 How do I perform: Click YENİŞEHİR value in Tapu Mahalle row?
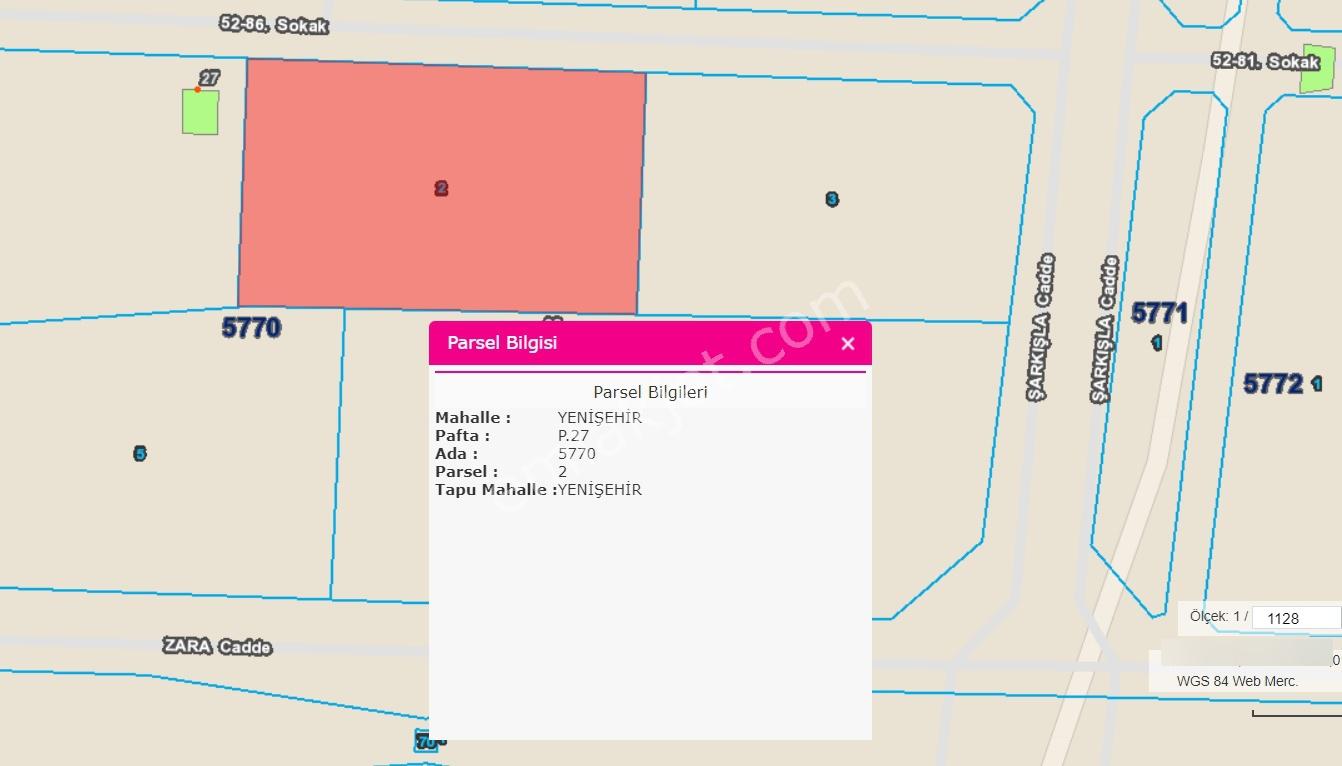pos(600,490)
